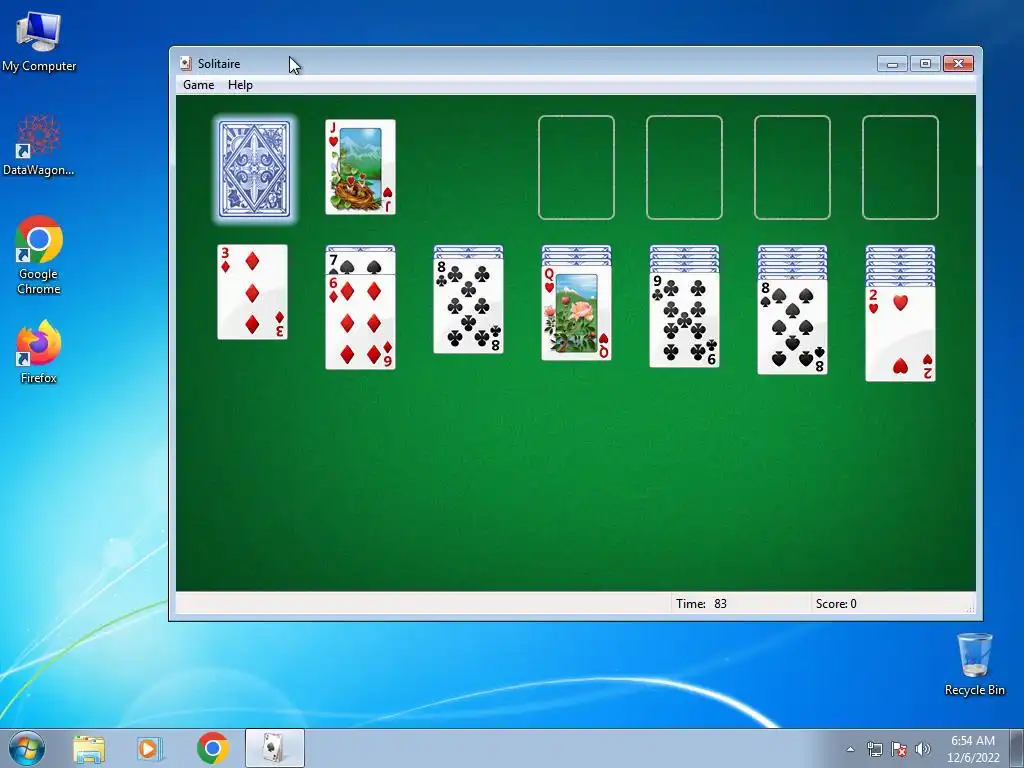Click the volume speaker tray icon
The height and width of the screenshot is (768, 1024).
[x=922, y=749]
